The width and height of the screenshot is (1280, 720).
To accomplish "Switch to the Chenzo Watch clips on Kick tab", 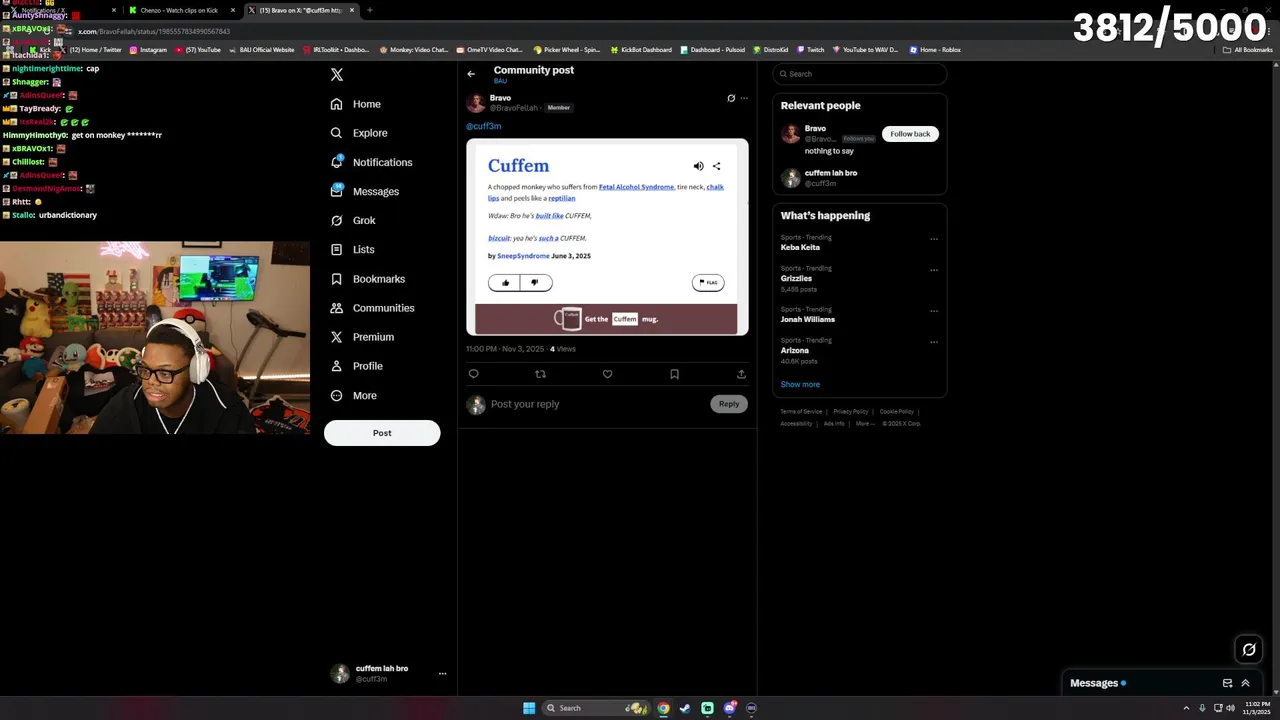I will 179,10.
